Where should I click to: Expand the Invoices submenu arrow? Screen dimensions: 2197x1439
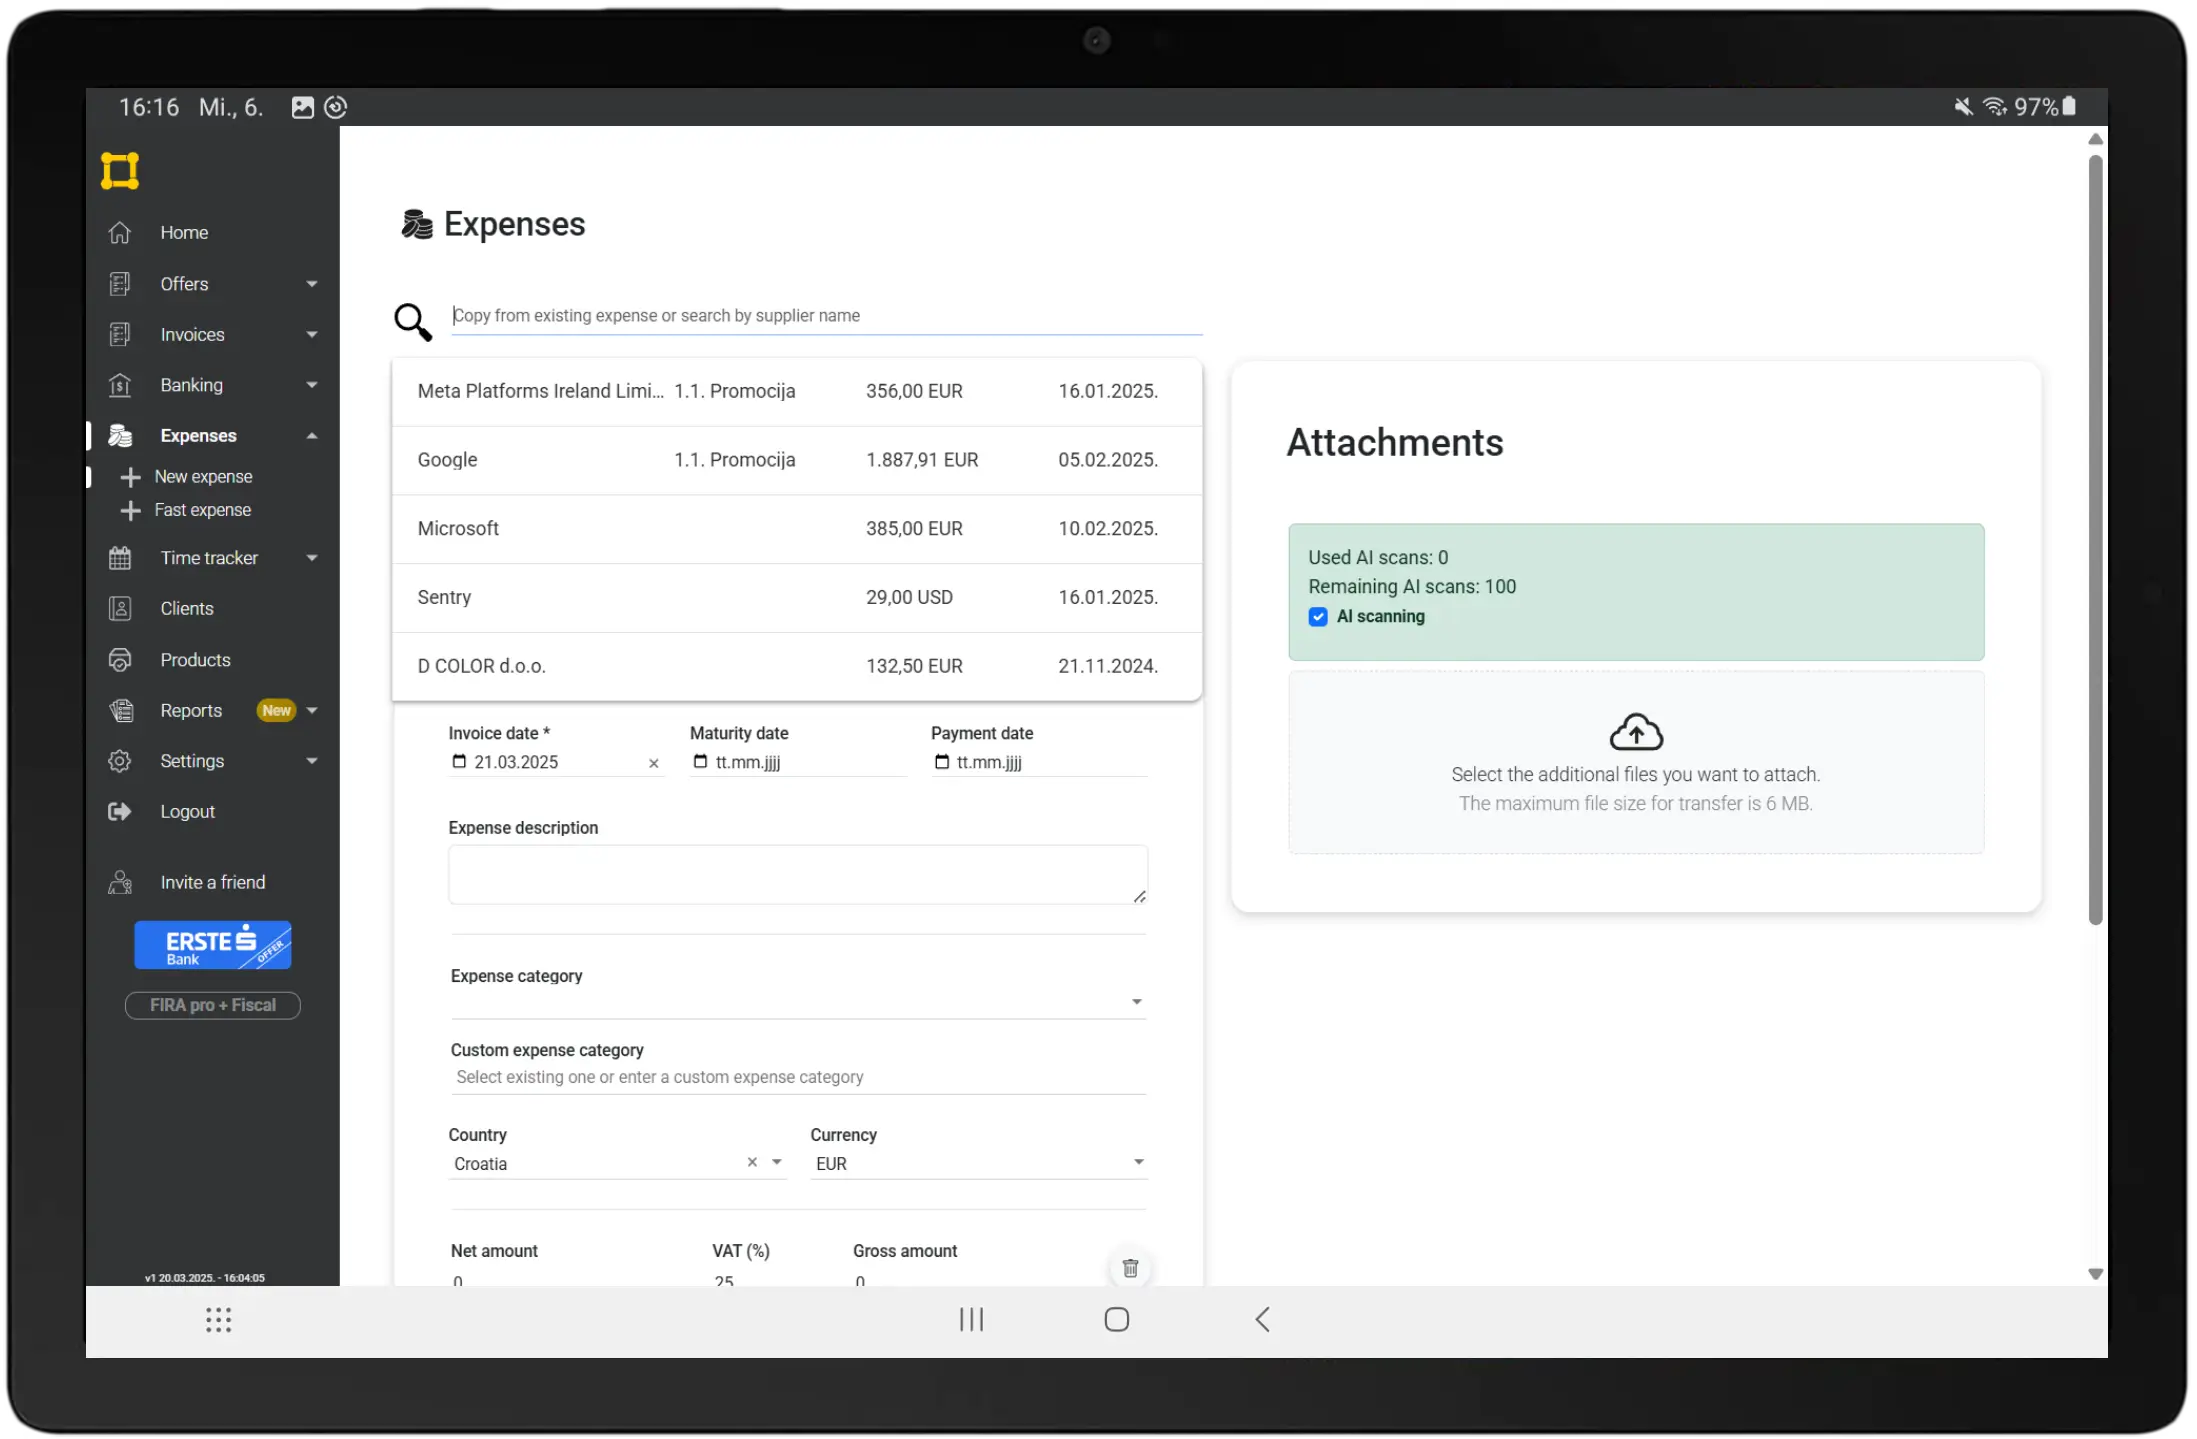click(x=312, y=335)
